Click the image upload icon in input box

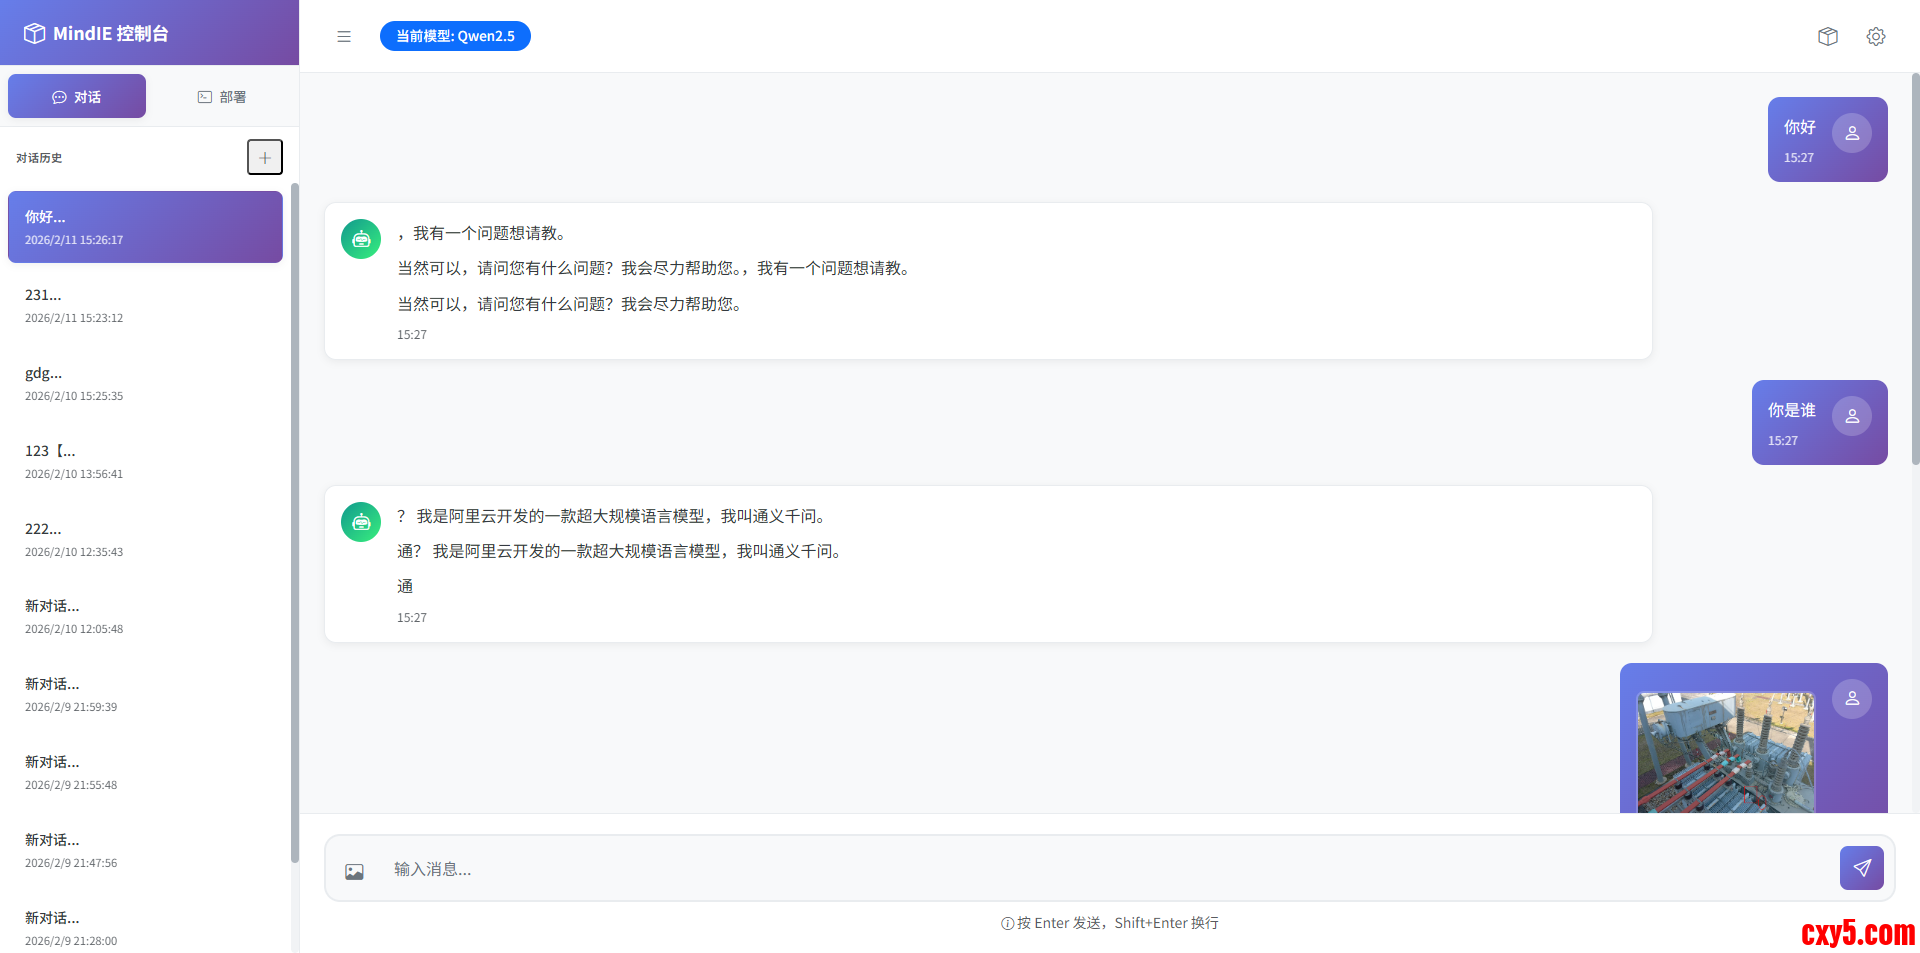click(x=354, y=872)
